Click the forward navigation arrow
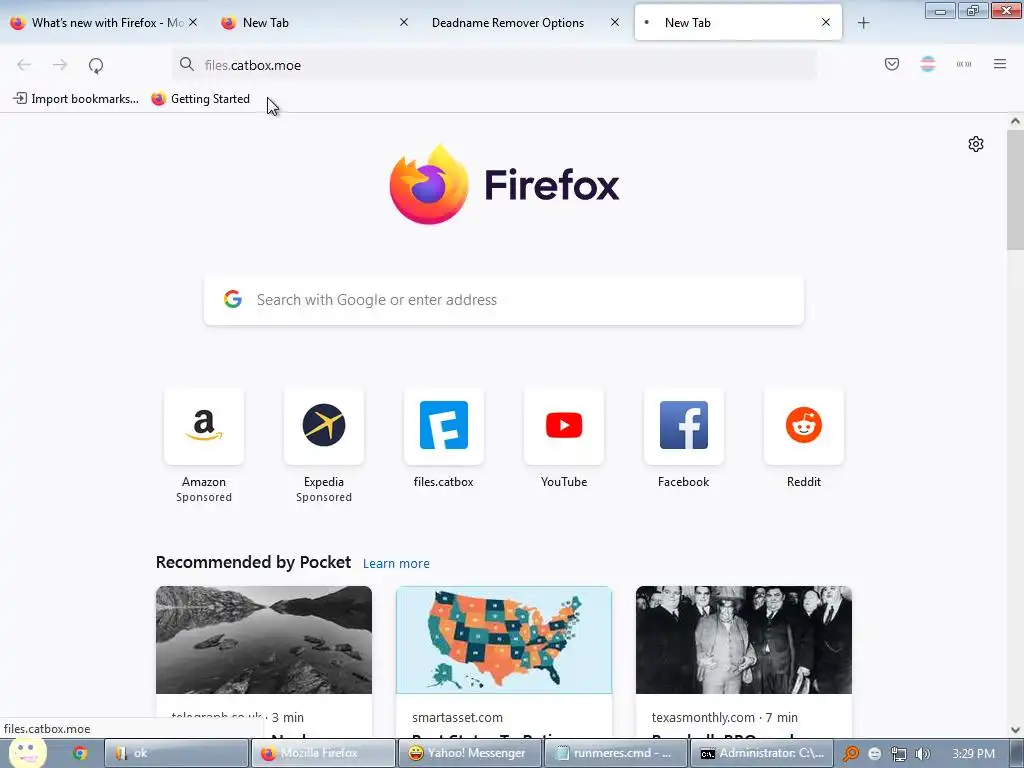This screenshot has height=768, width=1024. point(60,65)
